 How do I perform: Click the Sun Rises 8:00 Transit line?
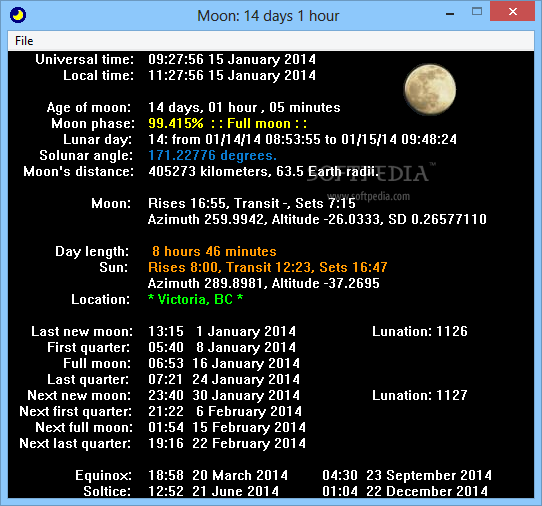[268, 267]
